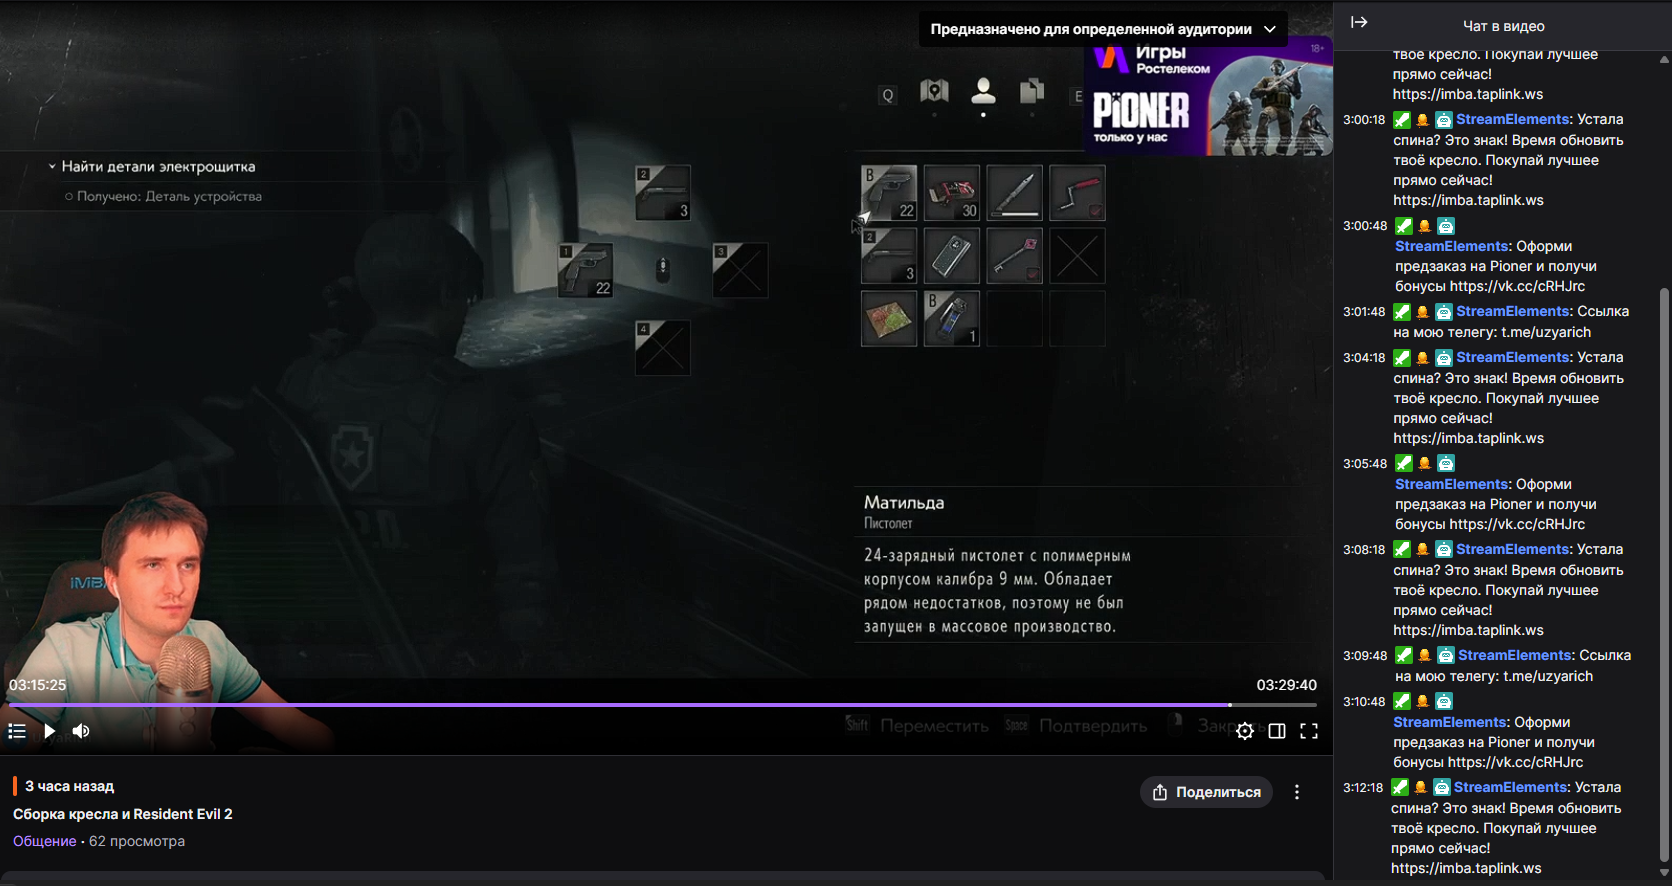Open the 'Общение' category link
Viewport: 1672px width, 886px height.
[x=45, y=841]
